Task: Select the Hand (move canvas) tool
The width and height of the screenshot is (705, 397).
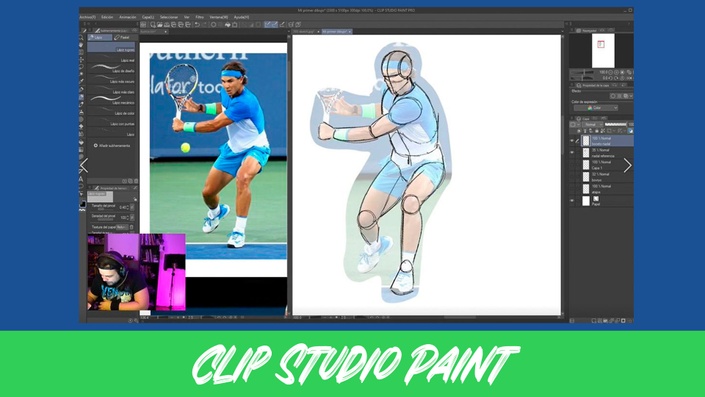Action: click(81, 45)
